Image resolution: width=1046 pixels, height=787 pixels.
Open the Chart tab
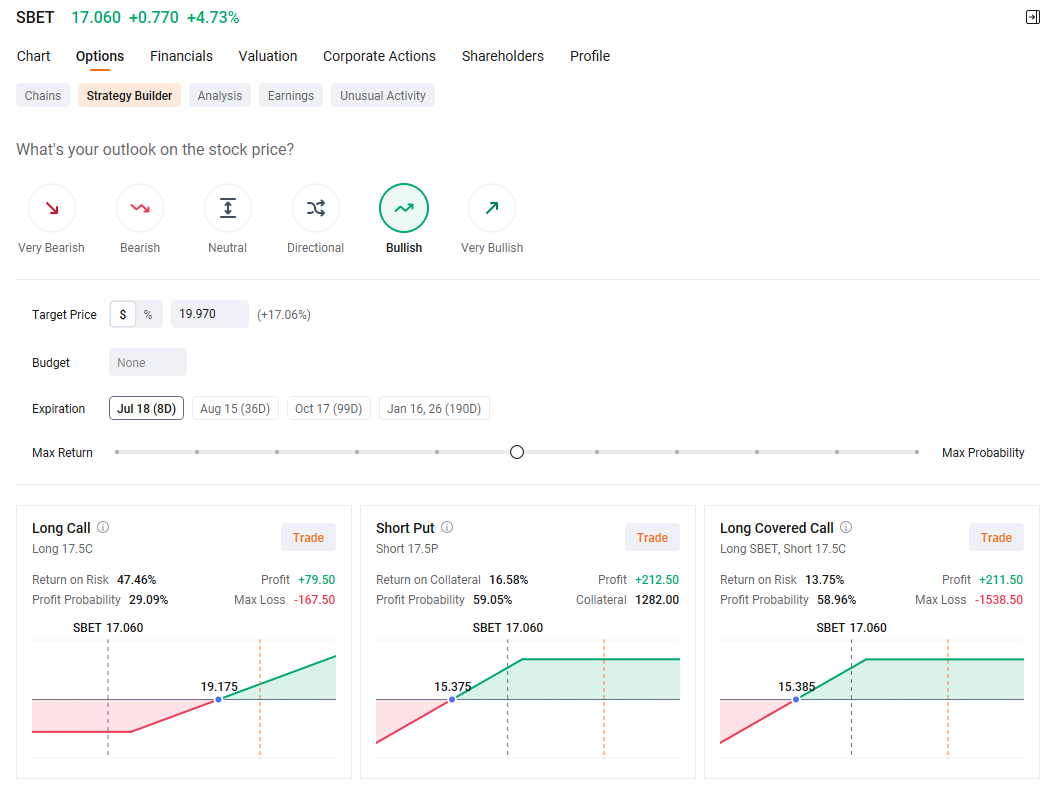pos(33,56)
